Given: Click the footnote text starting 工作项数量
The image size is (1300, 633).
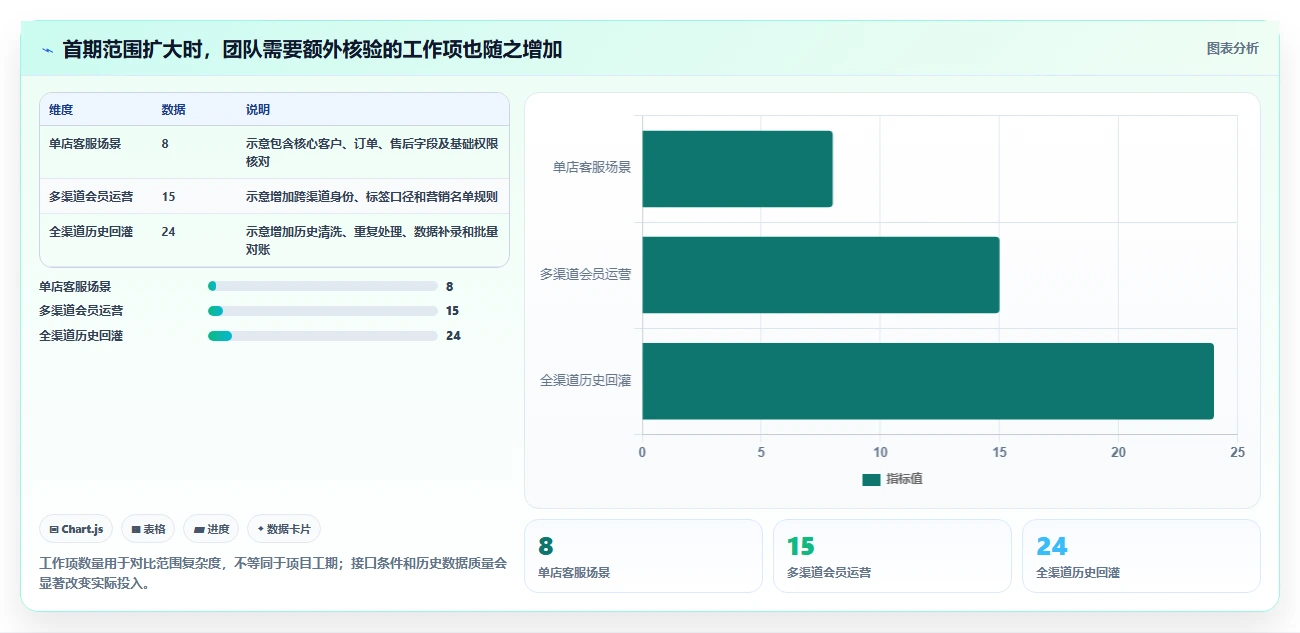Looking at the screenshot, I should (x=273, y=573).
